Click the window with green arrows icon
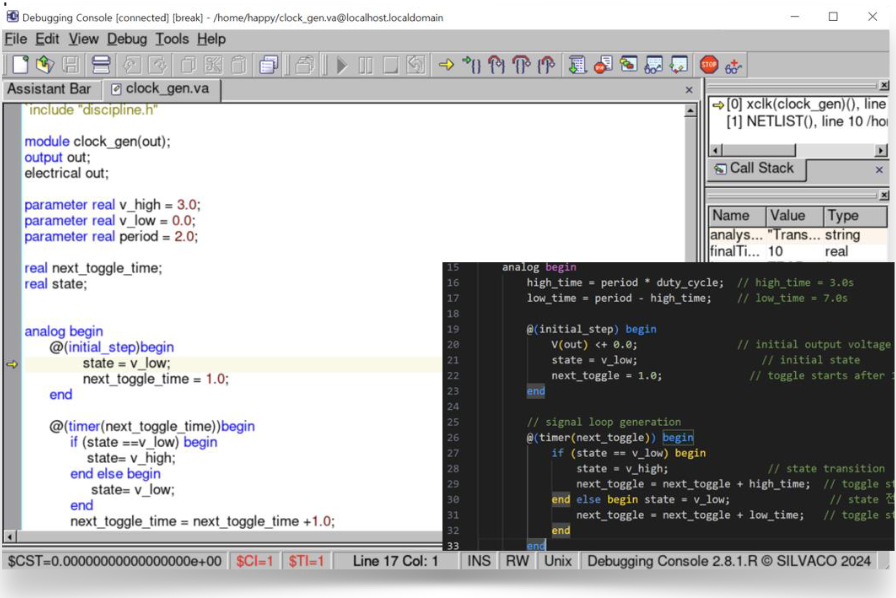The width and height of the screenshot is (896, 598). [x=679, y=65]
